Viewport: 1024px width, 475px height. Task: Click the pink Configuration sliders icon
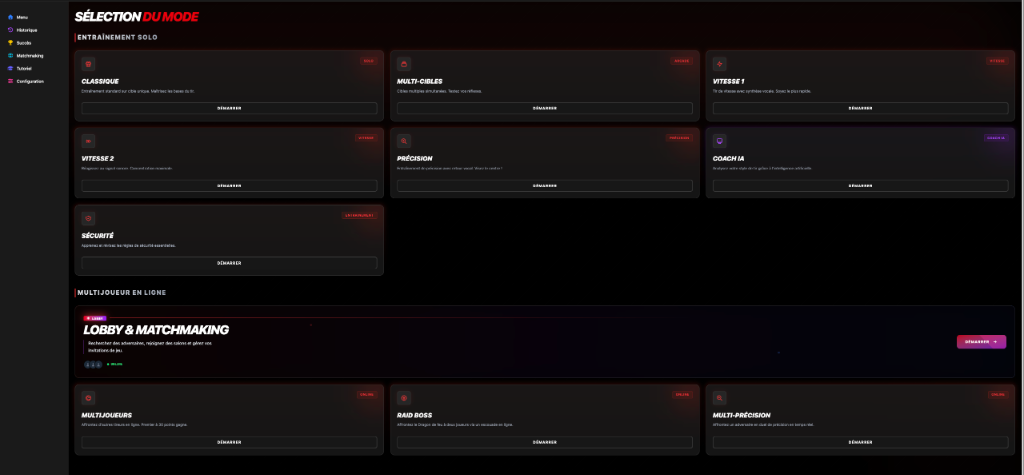pos(10,81)
